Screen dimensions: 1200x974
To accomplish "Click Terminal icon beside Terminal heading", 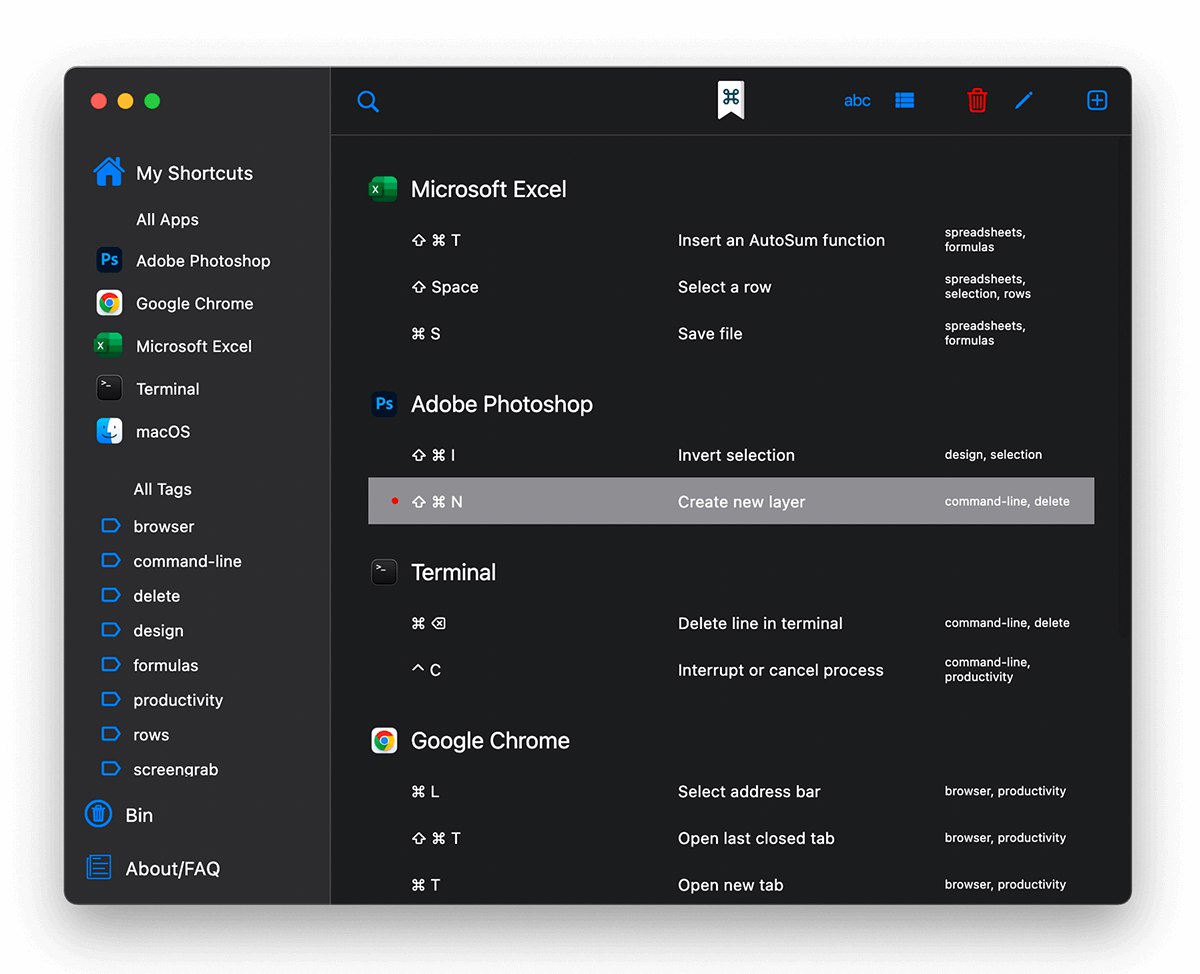I will tap(384, 572).
